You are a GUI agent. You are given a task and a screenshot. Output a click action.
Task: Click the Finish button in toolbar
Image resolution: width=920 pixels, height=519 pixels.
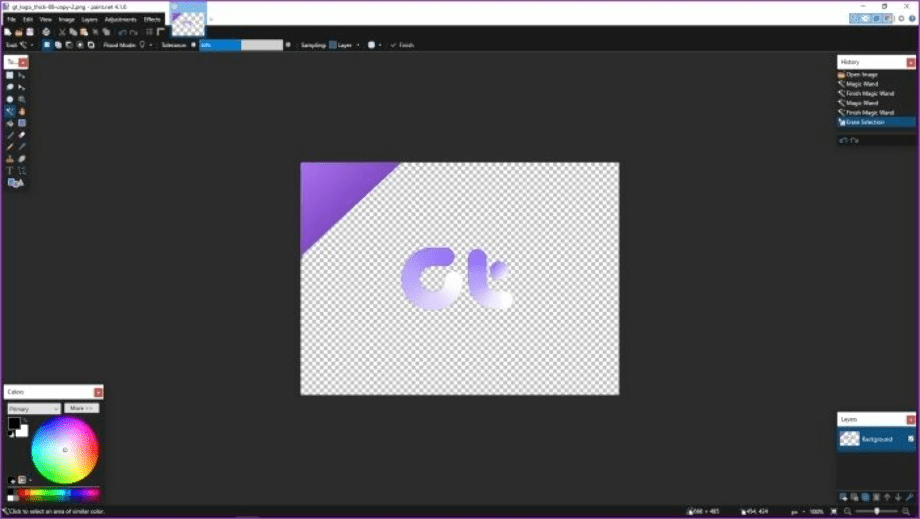click(402, 45)
